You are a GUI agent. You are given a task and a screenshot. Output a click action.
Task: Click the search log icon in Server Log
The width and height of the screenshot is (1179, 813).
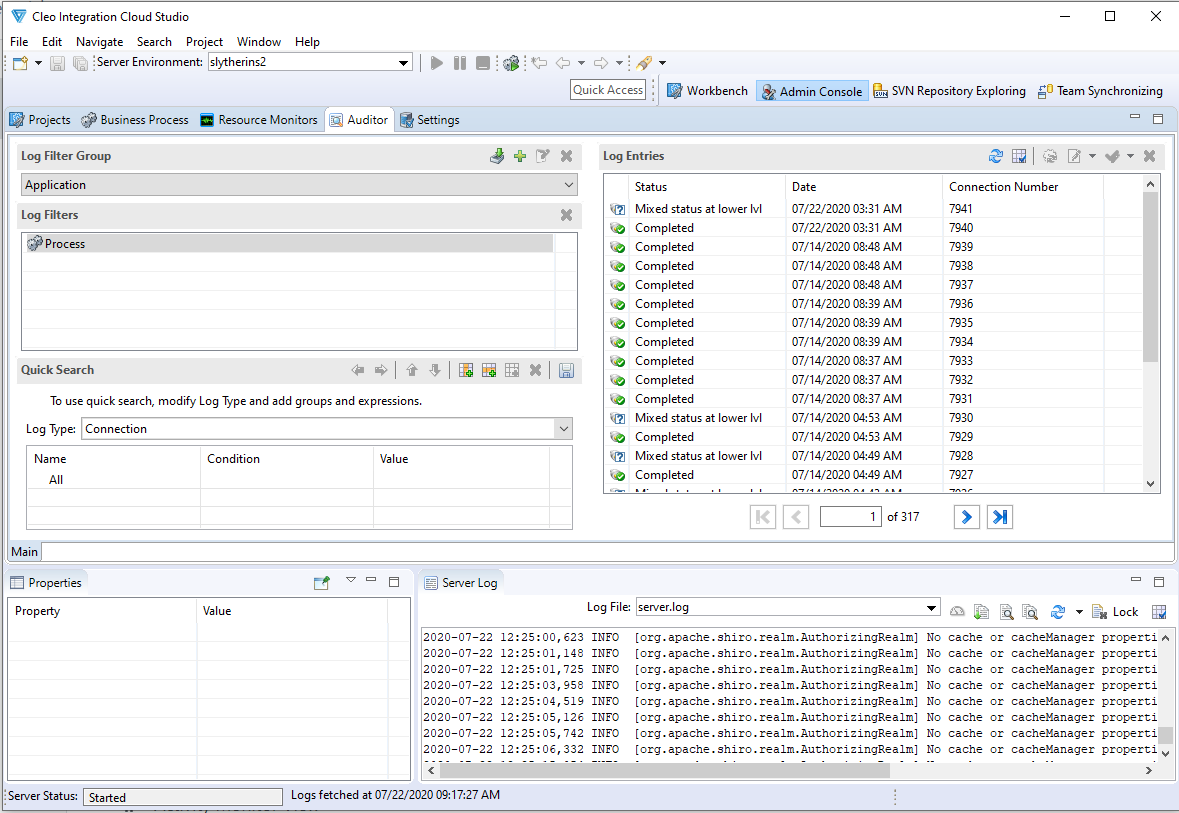[x=1007, y=612]
